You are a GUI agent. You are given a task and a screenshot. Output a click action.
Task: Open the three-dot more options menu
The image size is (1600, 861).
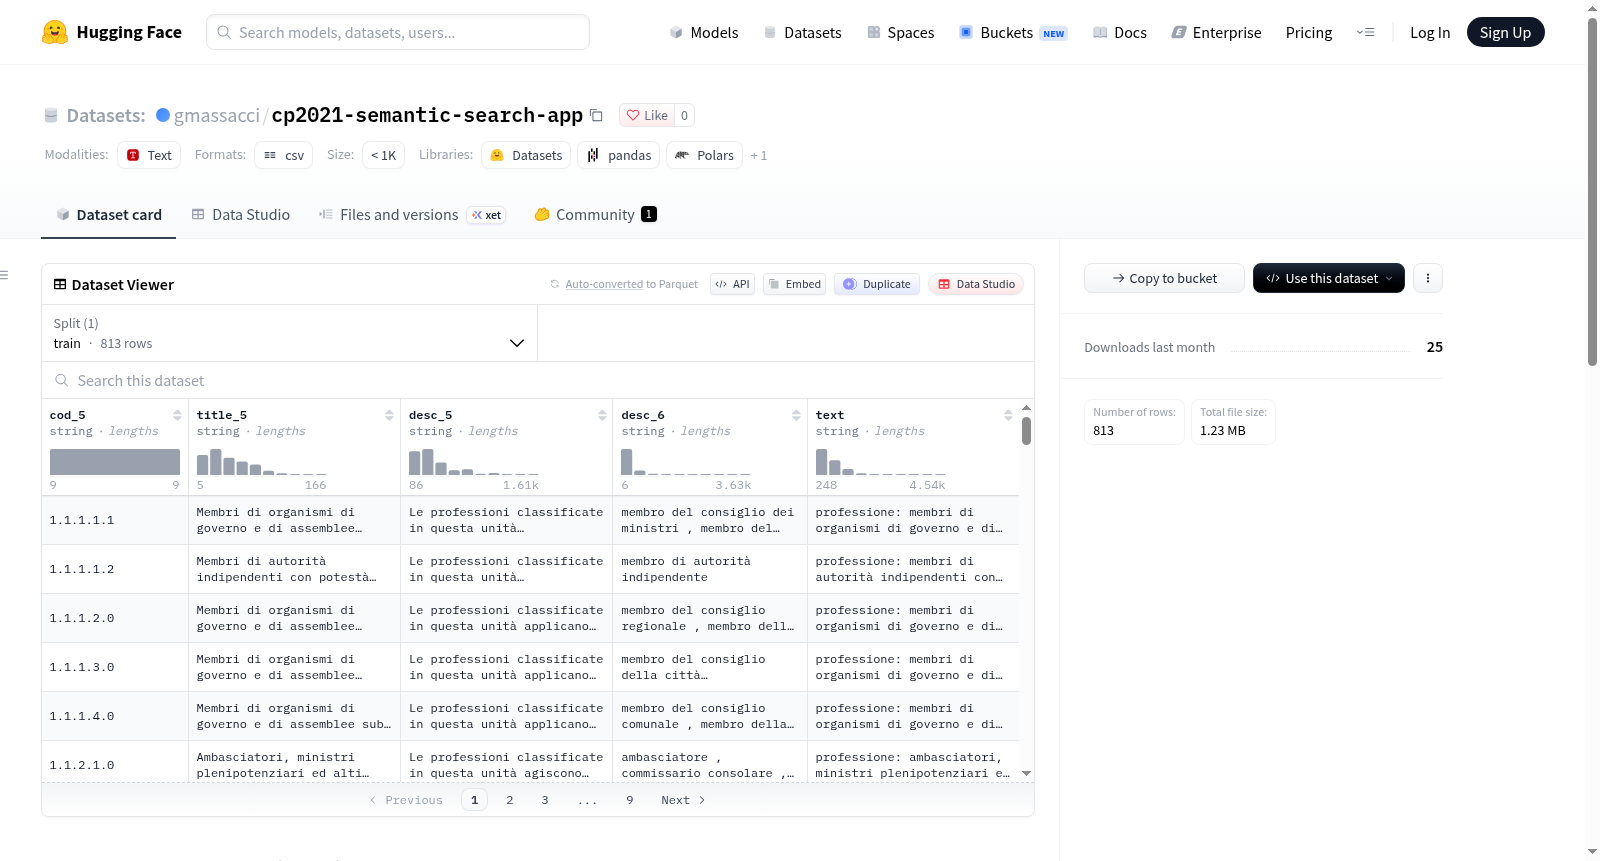point(1428,278)
